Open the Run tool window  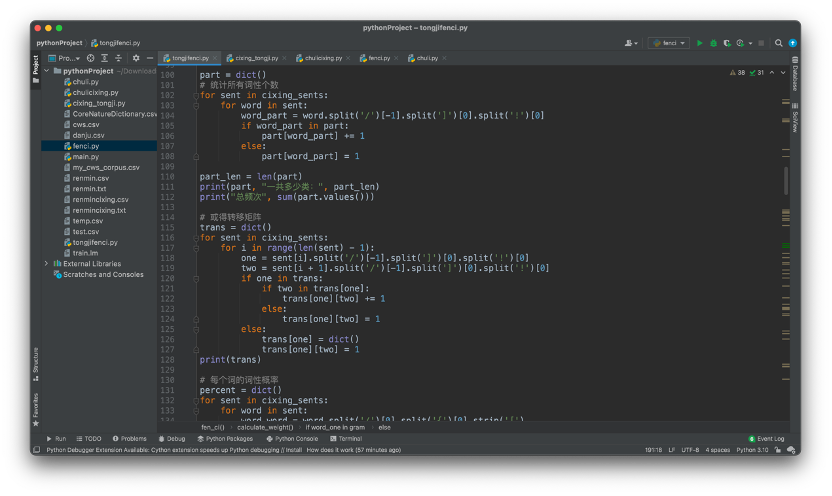click(x=56, y=439)
